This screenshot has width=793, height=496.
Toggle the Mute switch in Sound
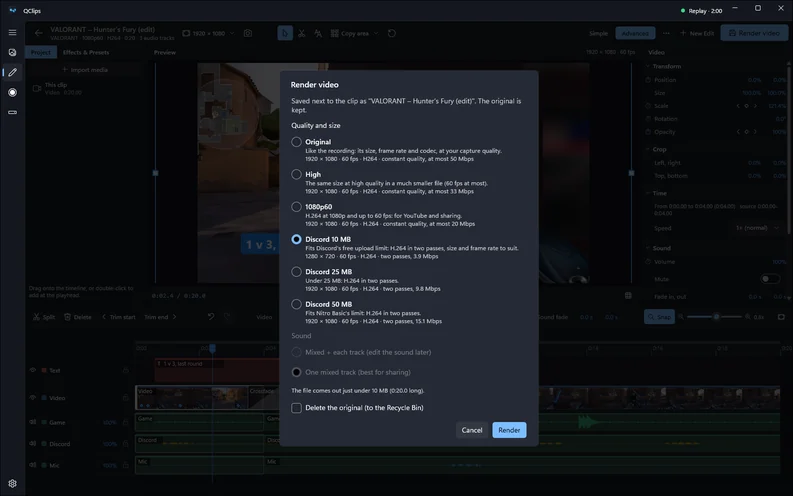click(770, 279)
